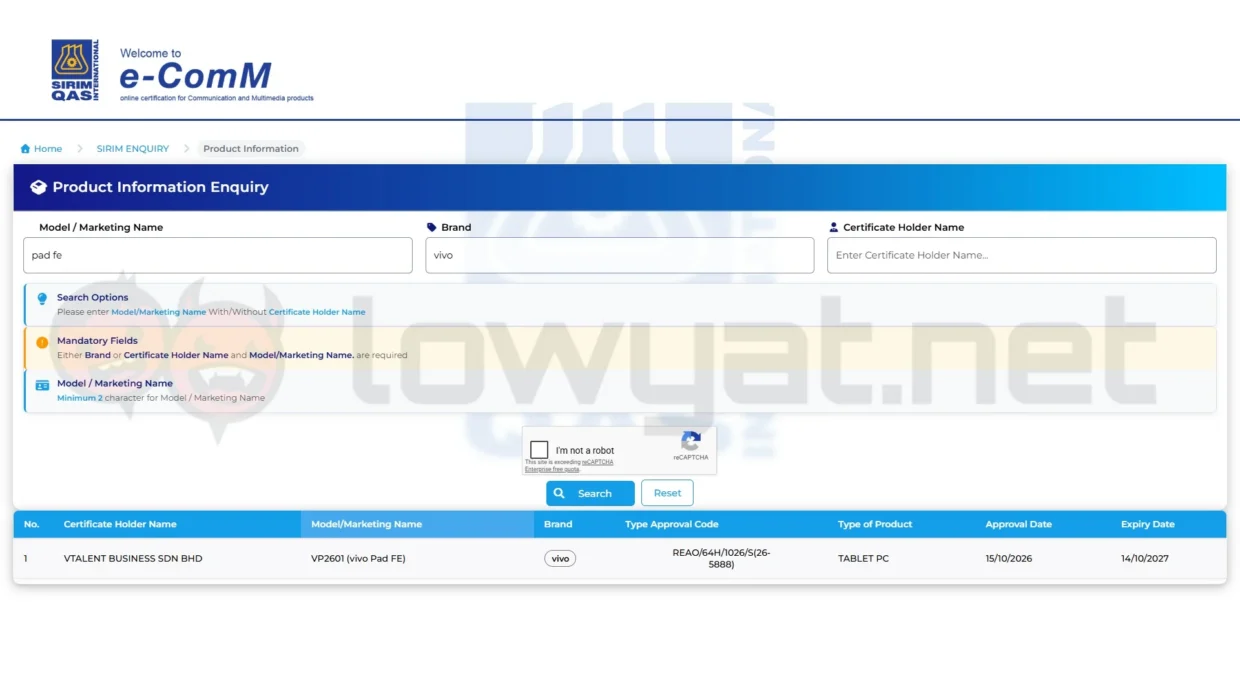This screenshot has height=698, width=1240.
Task: Open the Home breadcrumb link
Action: [41, 149]
